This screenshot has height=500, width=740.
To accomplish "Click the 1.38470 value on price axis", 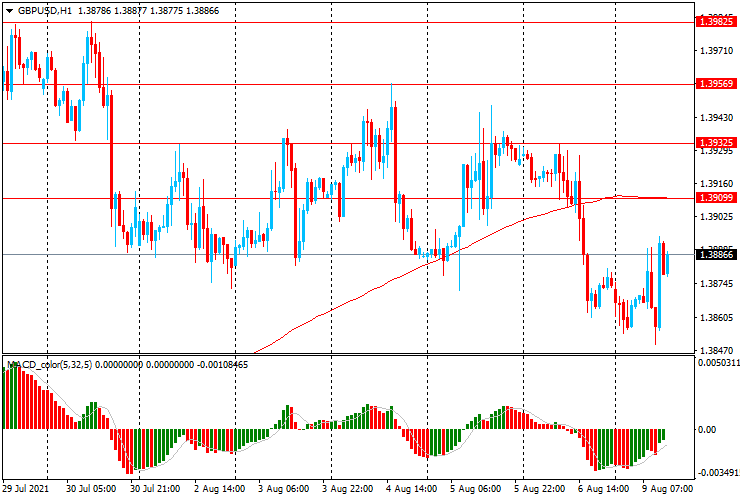I will coord(716,350).
